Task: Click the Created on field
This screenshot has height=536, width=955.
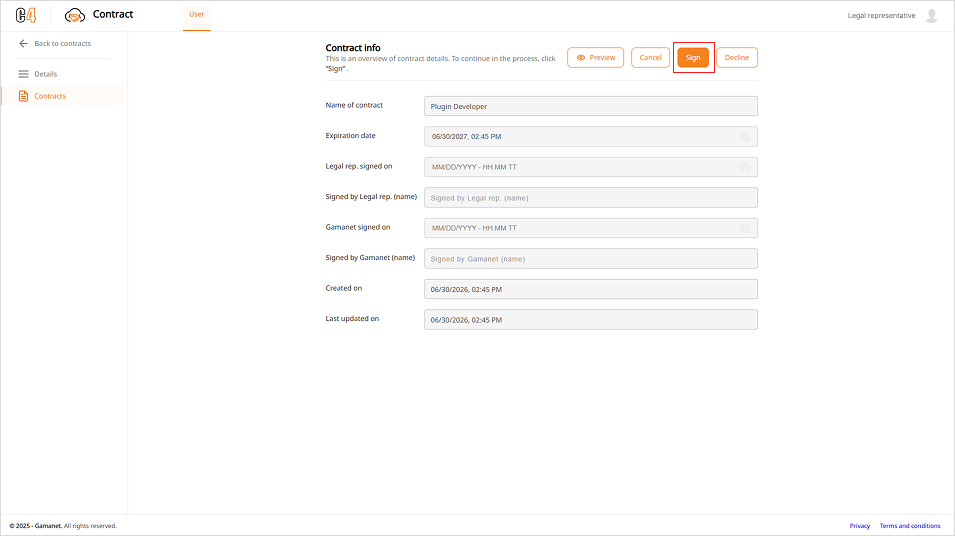Action: [x=591, y=289]
